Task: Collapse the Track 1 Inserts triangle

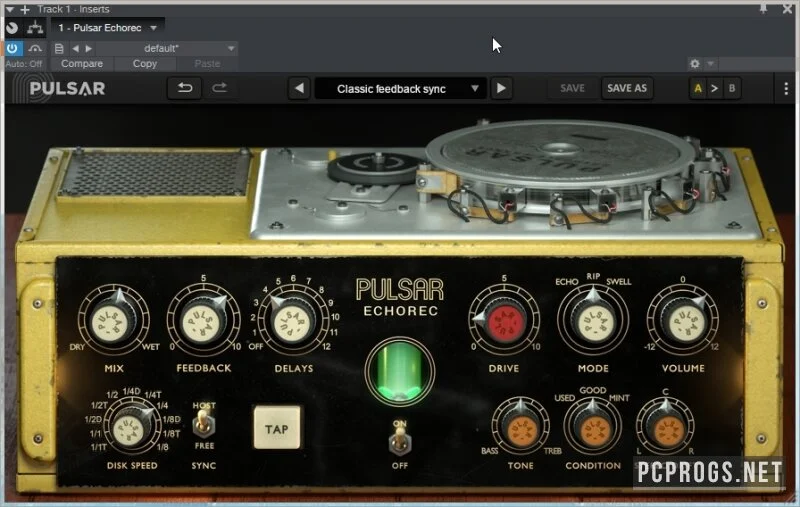Action: pos(9,9)
